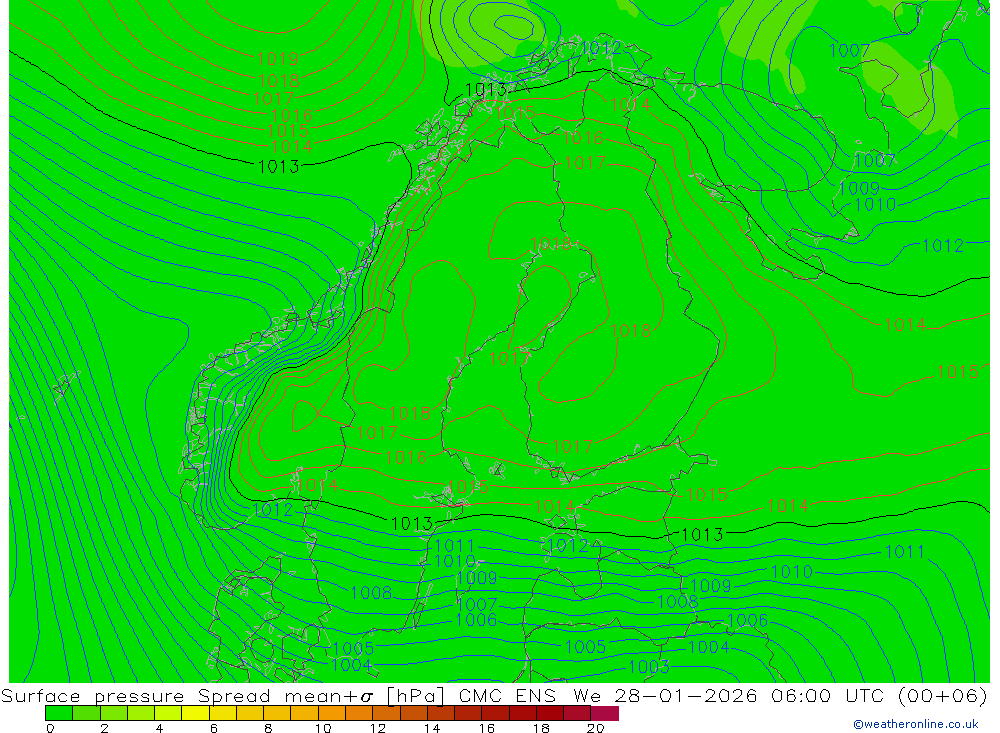
Task: Click the legend scale number 8
Action: [x=268, y=728]
